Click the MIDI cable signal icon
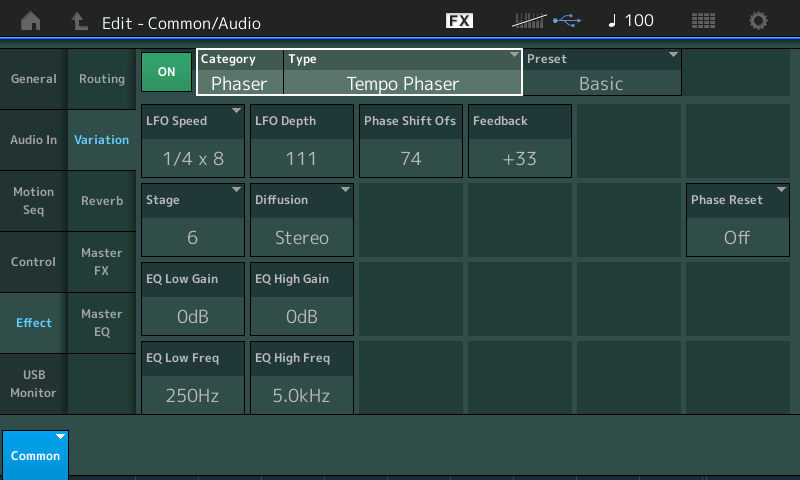This screenshot has width=800, height=480. [531, 20]
